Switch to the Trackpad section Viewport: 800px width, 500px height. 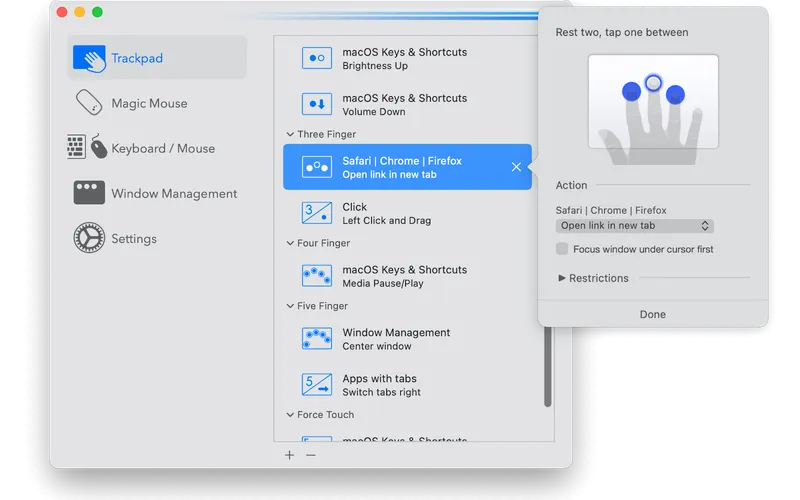click(157, 58)
